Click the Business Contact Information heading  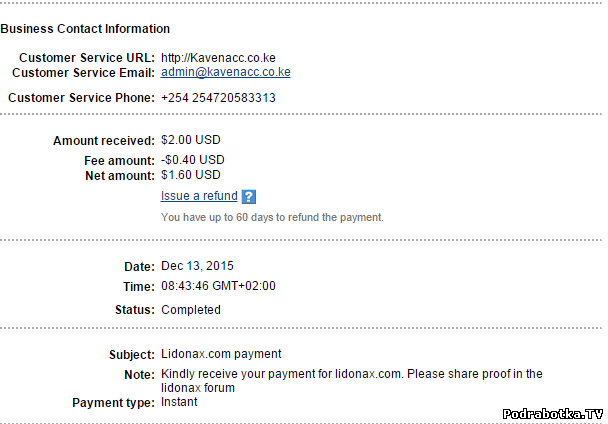tap(85, 29)
